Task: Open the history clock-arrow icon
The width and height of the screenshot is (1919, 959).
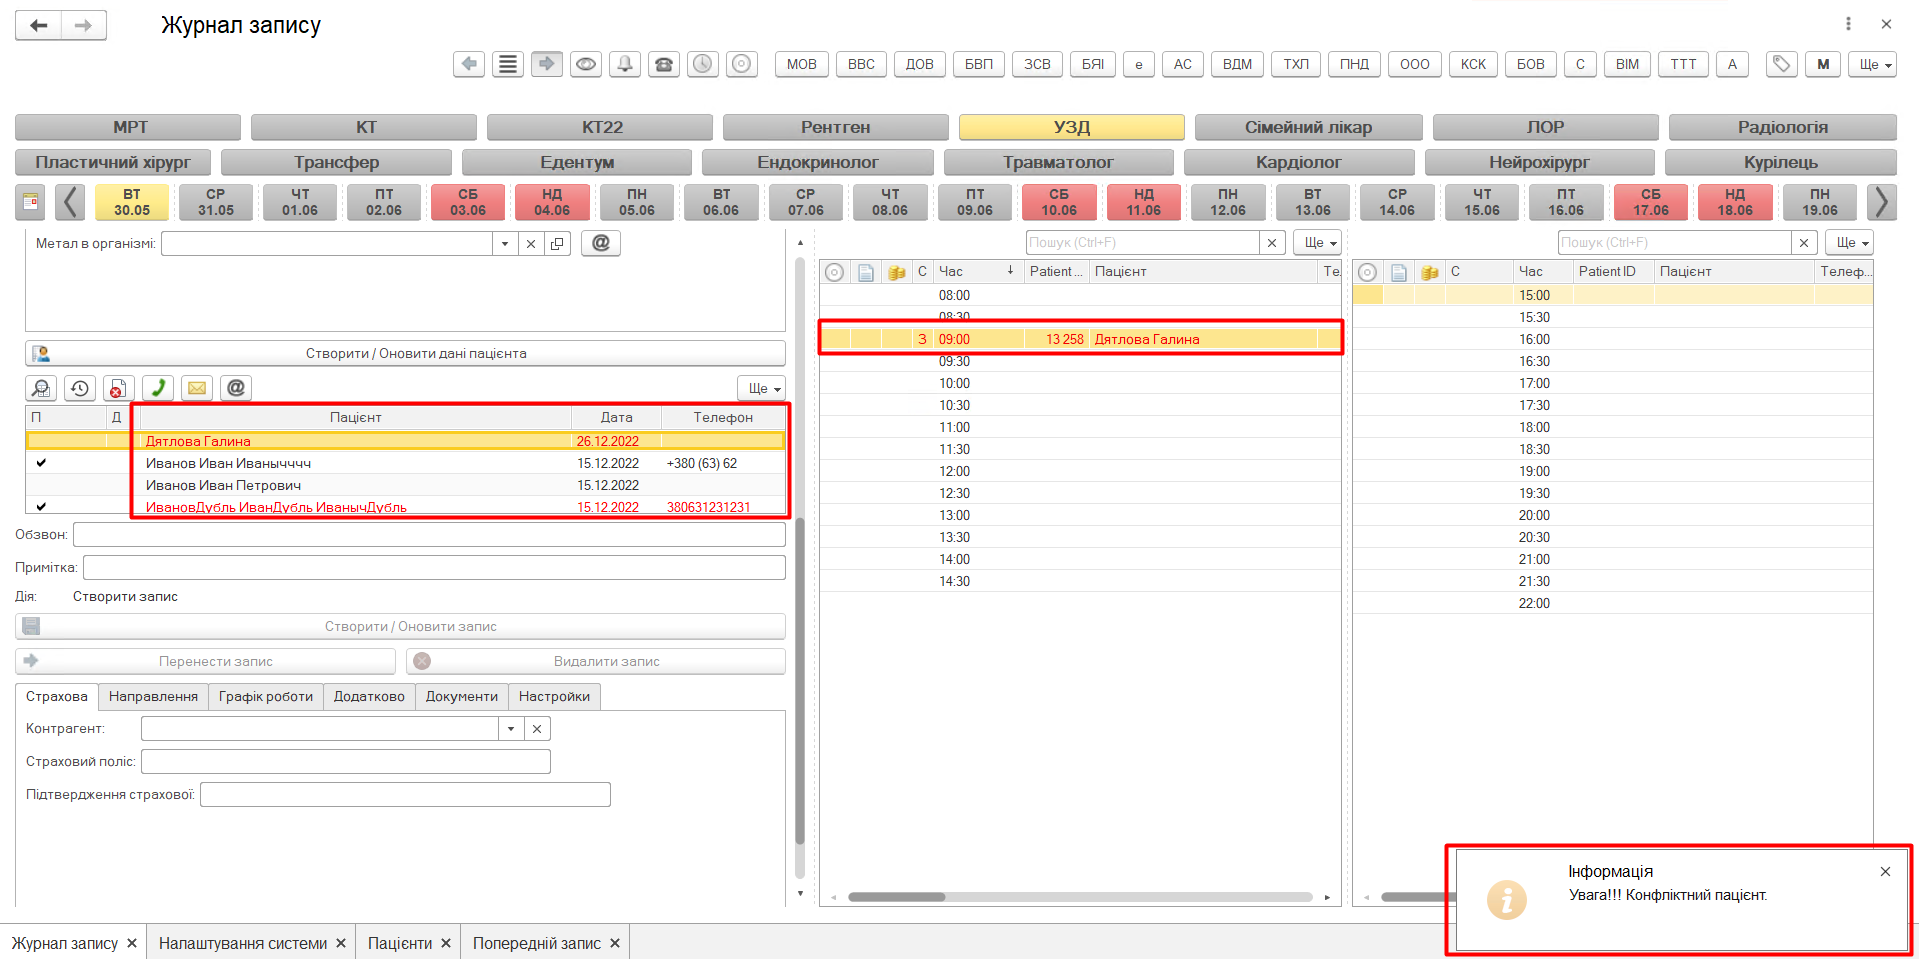Action: click(x=80, y=388)
